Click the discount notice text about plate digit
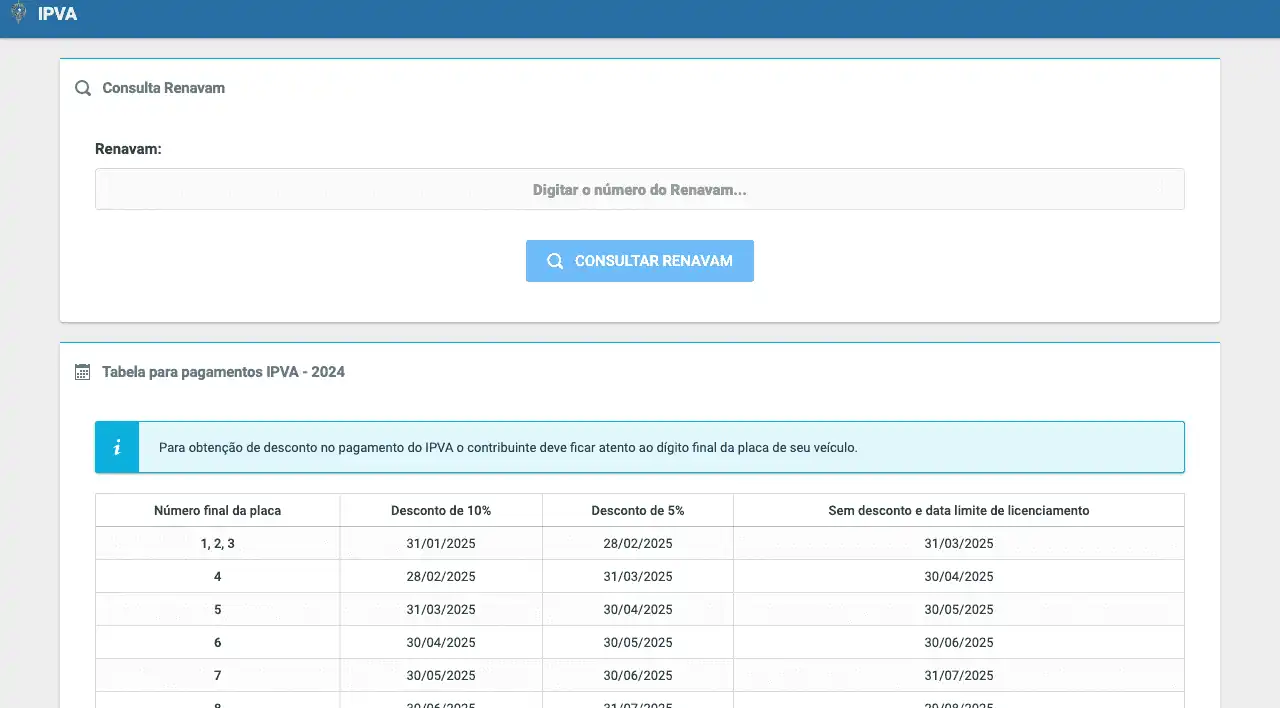The height and width of the screenshot is (708, 1280). [x=508, y=447]
